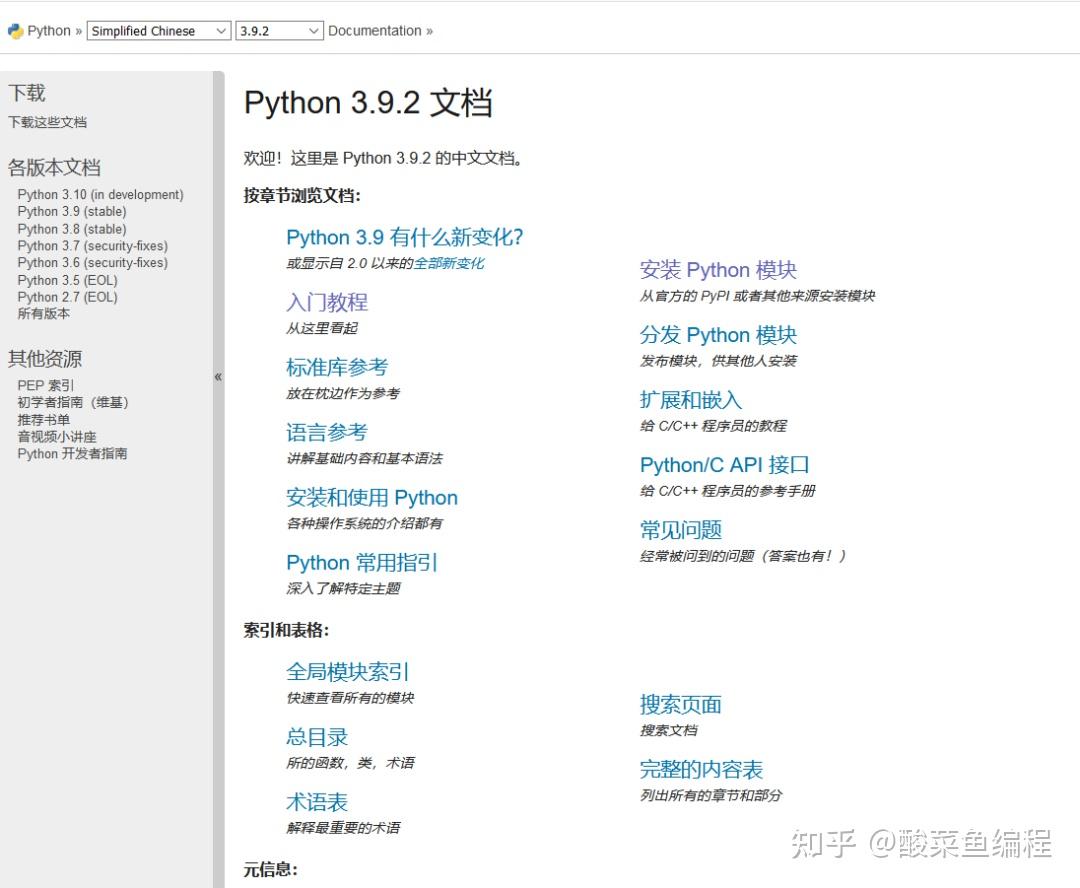Click the Python breadcrumb link
The image size is (1080, 888).
click(49, 31)
